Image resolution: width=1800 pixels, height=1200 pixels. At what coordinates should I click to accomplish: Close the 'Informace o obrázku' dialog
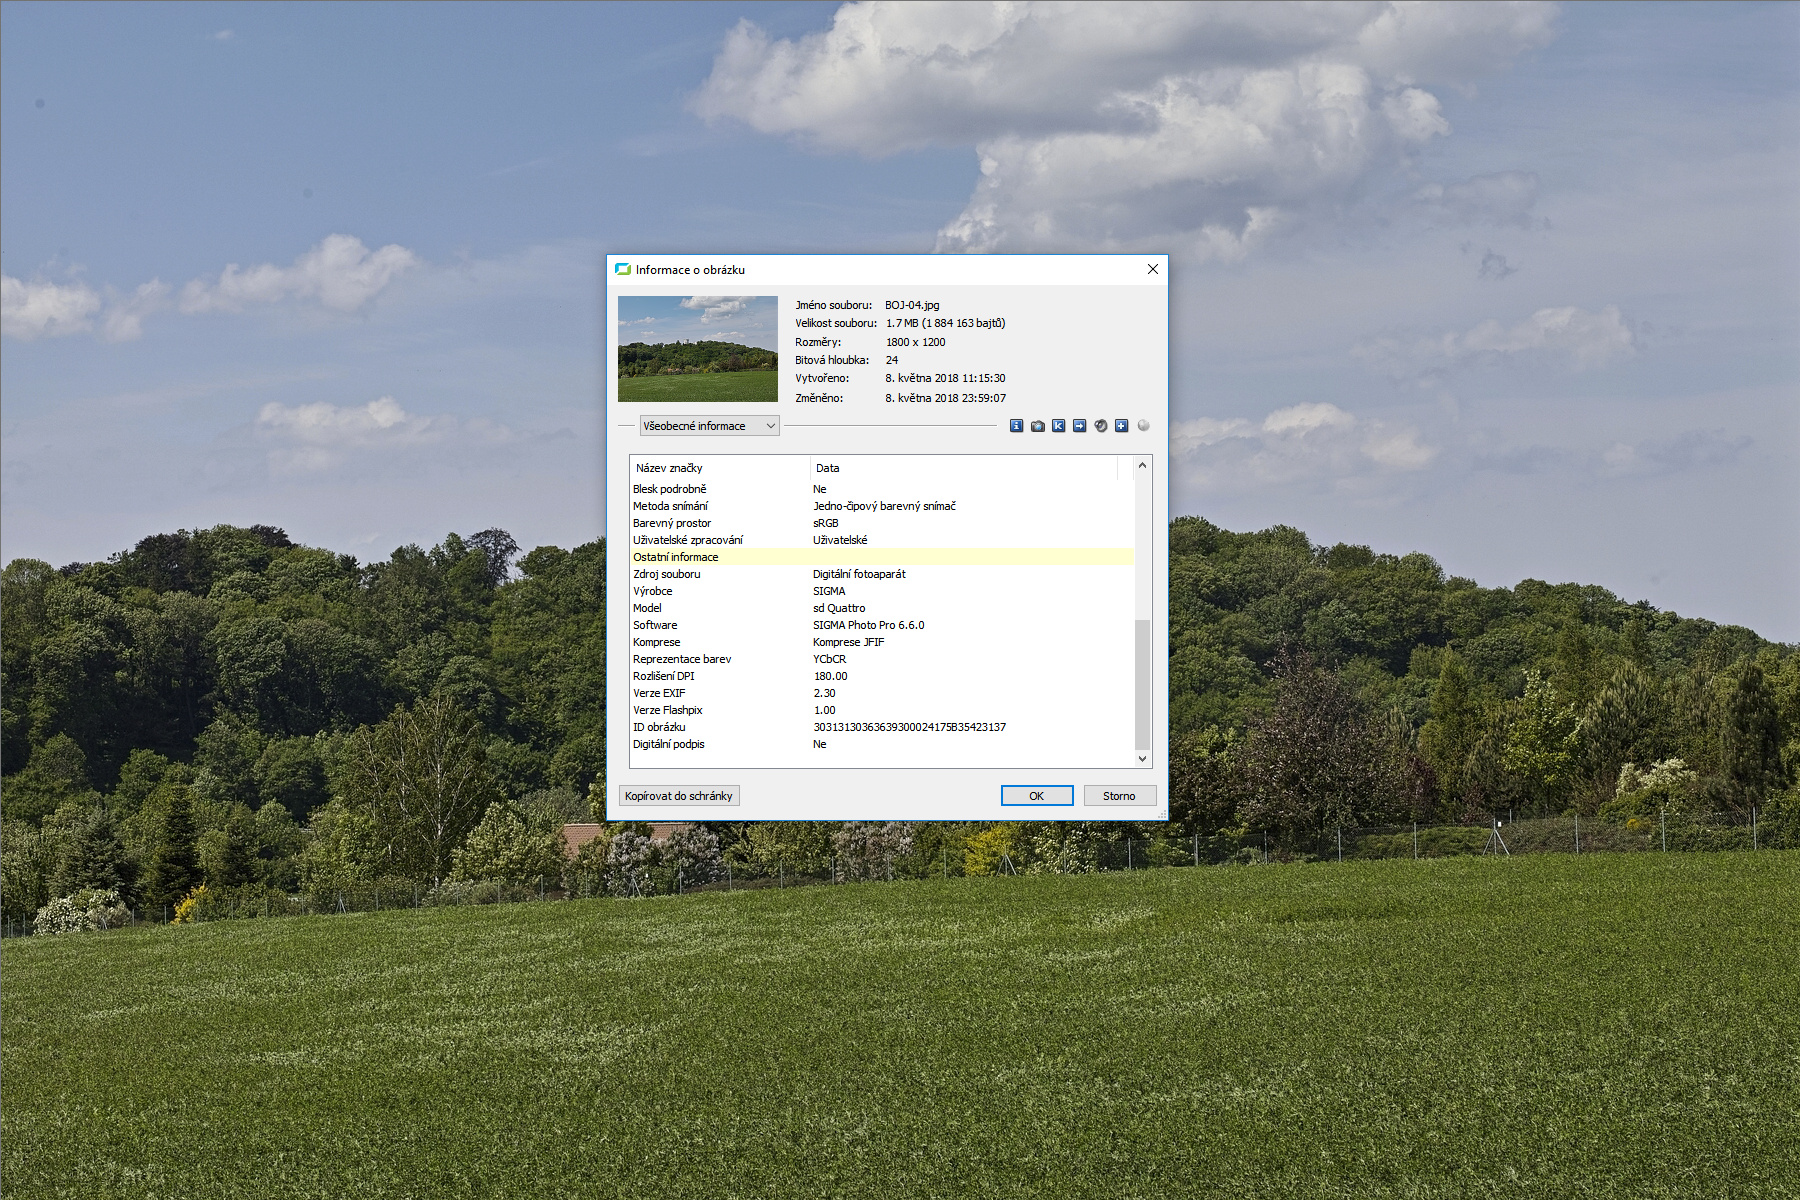(1152, 270)
